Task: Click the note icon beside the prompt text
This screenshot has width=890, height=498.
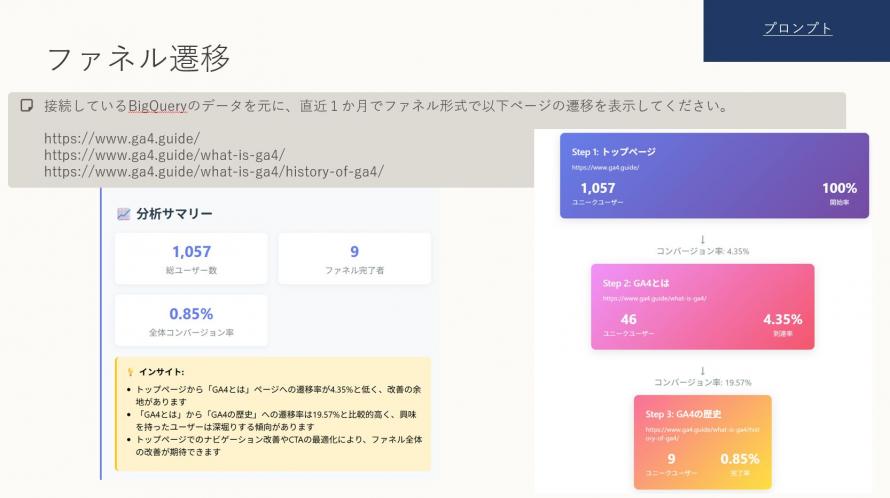Action: pyautogui.click(x=27, y=106)
